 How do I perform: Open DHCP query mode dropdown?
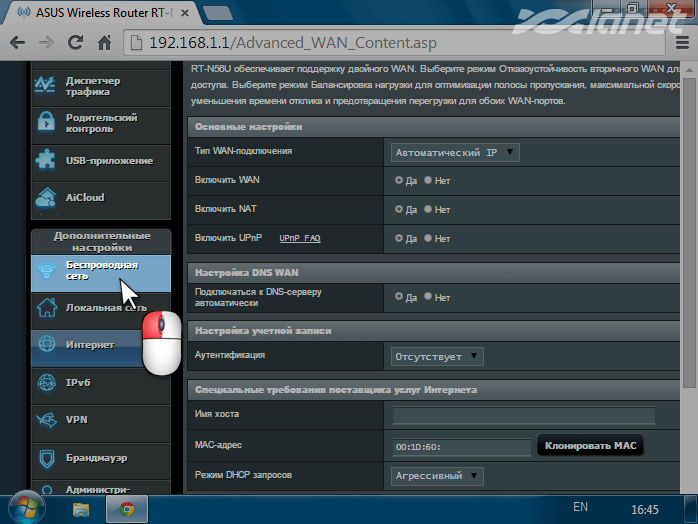pyautogui.click(x=436, y=476)
